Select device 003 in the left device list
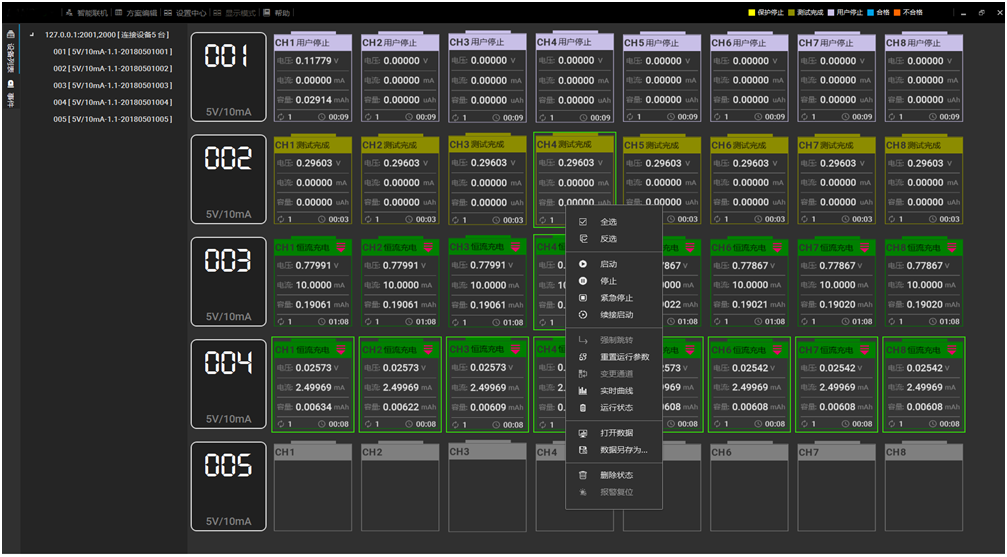 111,85
